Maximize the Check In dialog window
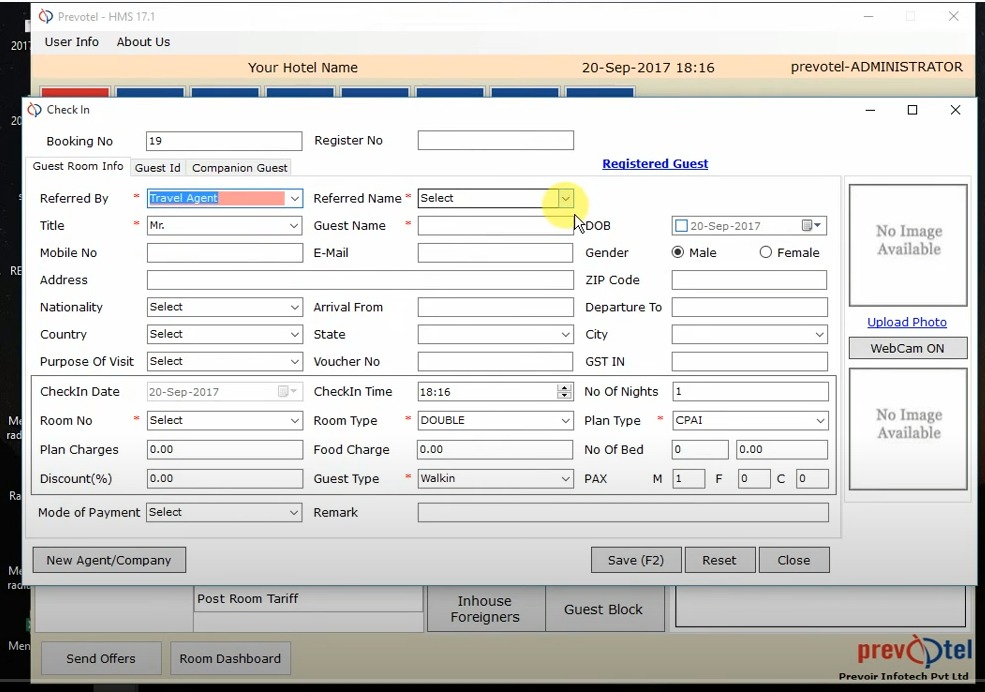Viewport: 985px width, 692px height. coord(912,110)
